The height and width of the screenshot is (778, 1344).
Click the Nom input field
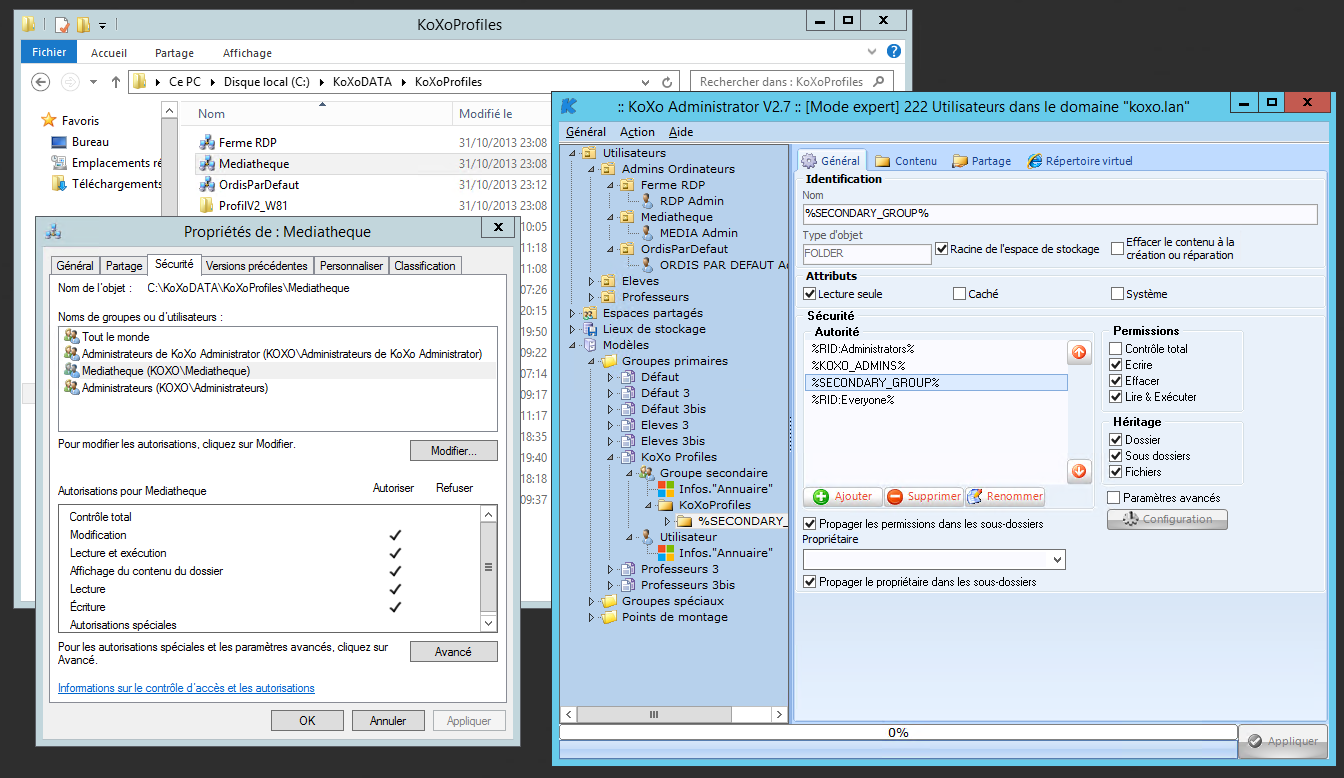click(x=1060, y=214)
